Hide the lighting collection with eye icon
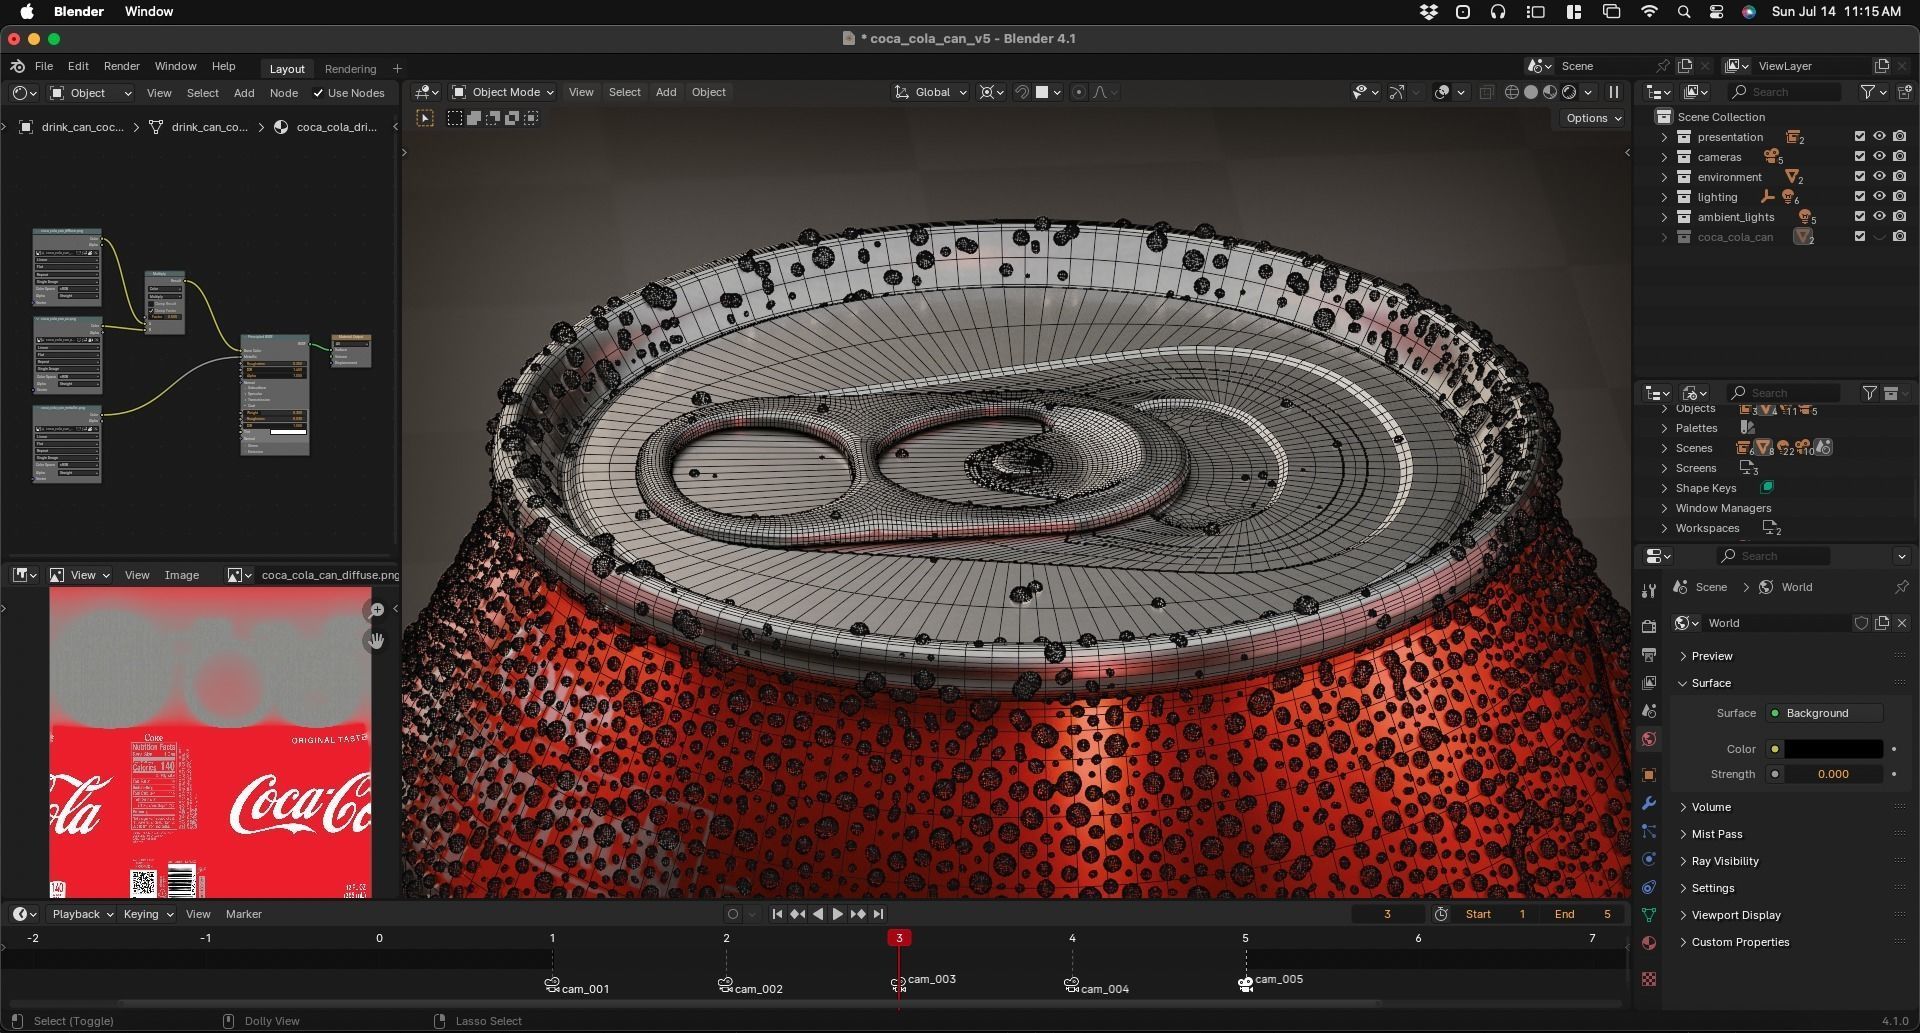This screenshot has height=1033, width=1920. click(x=1879, y=197)
